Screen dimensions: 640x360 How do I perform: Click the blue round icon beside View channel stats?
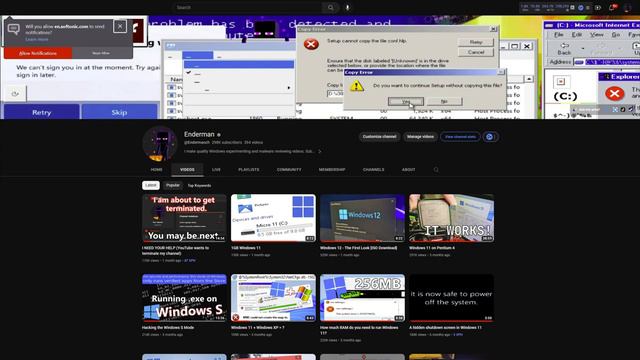coord(489,137)
